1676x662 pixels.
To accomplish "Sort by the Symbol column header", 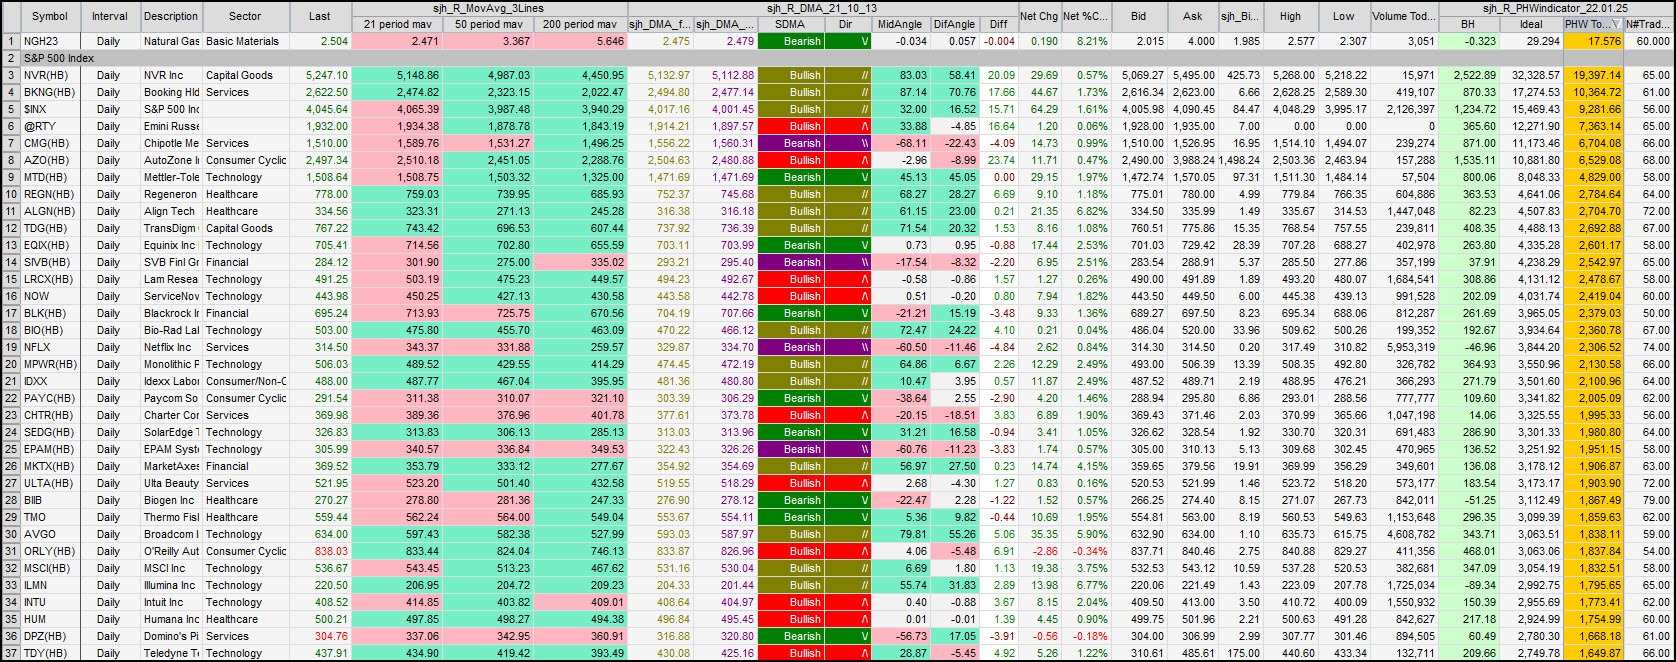I will pos(50,16).
